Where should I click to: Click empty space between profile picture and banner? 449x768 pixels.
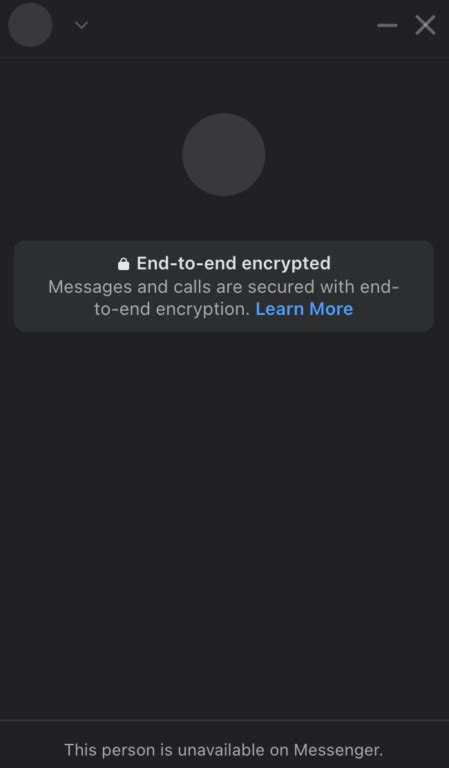click(x=224, y=218)
